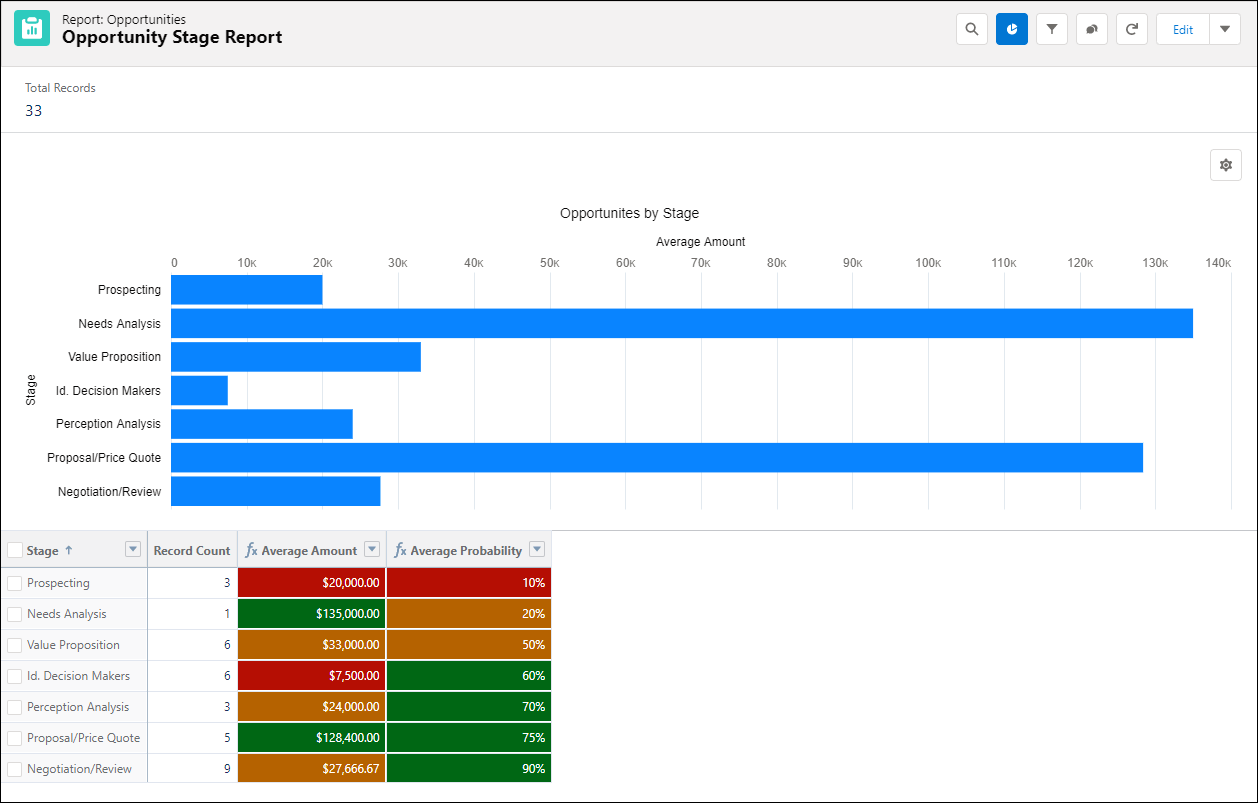The image size is (1258, 803).
Task: Open the report search tool
Action: point(971,29)
